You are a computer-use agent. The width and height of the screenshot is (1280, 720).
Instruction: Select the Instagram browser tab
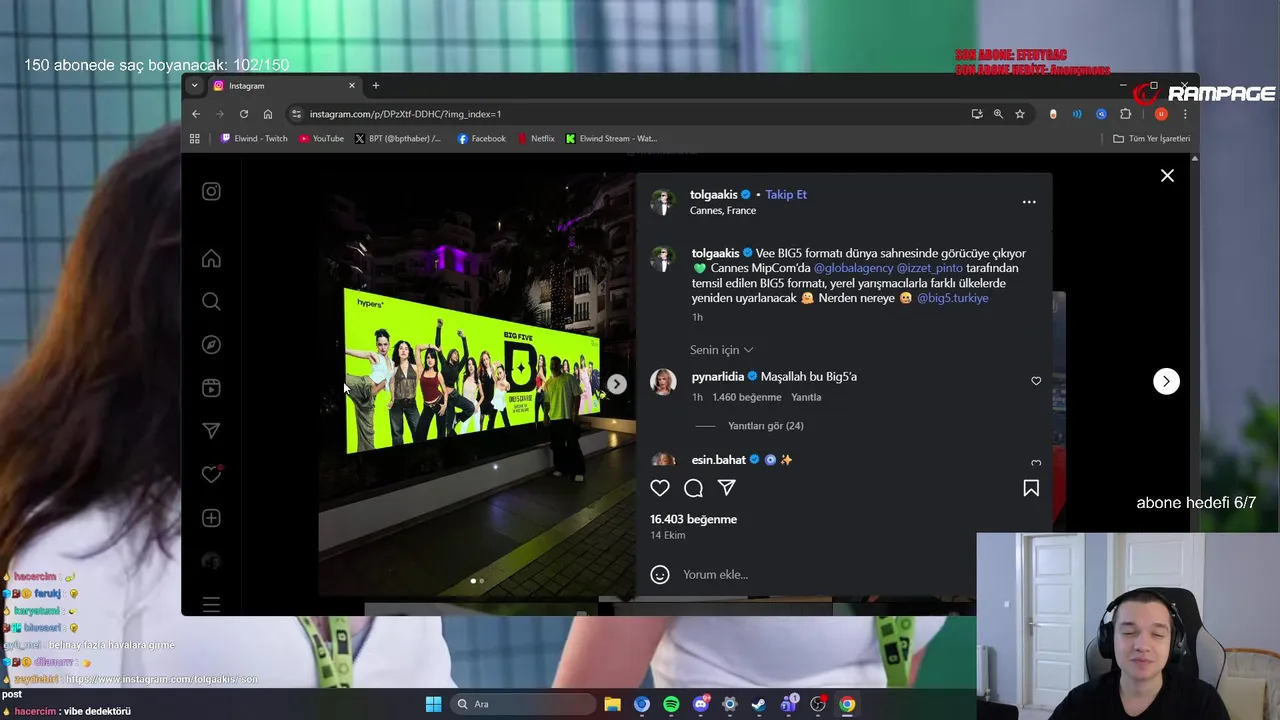tap(282, 86)
